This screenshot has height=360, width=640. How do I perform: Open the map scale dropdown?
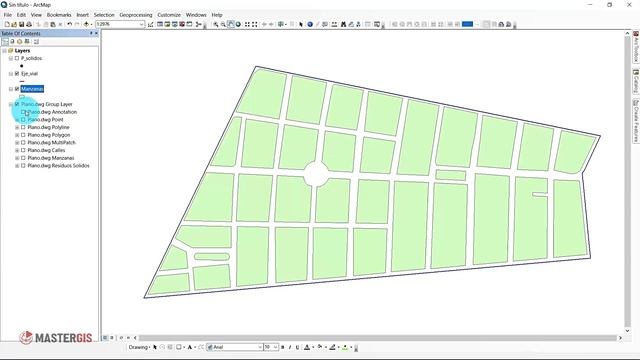(142, 24)
